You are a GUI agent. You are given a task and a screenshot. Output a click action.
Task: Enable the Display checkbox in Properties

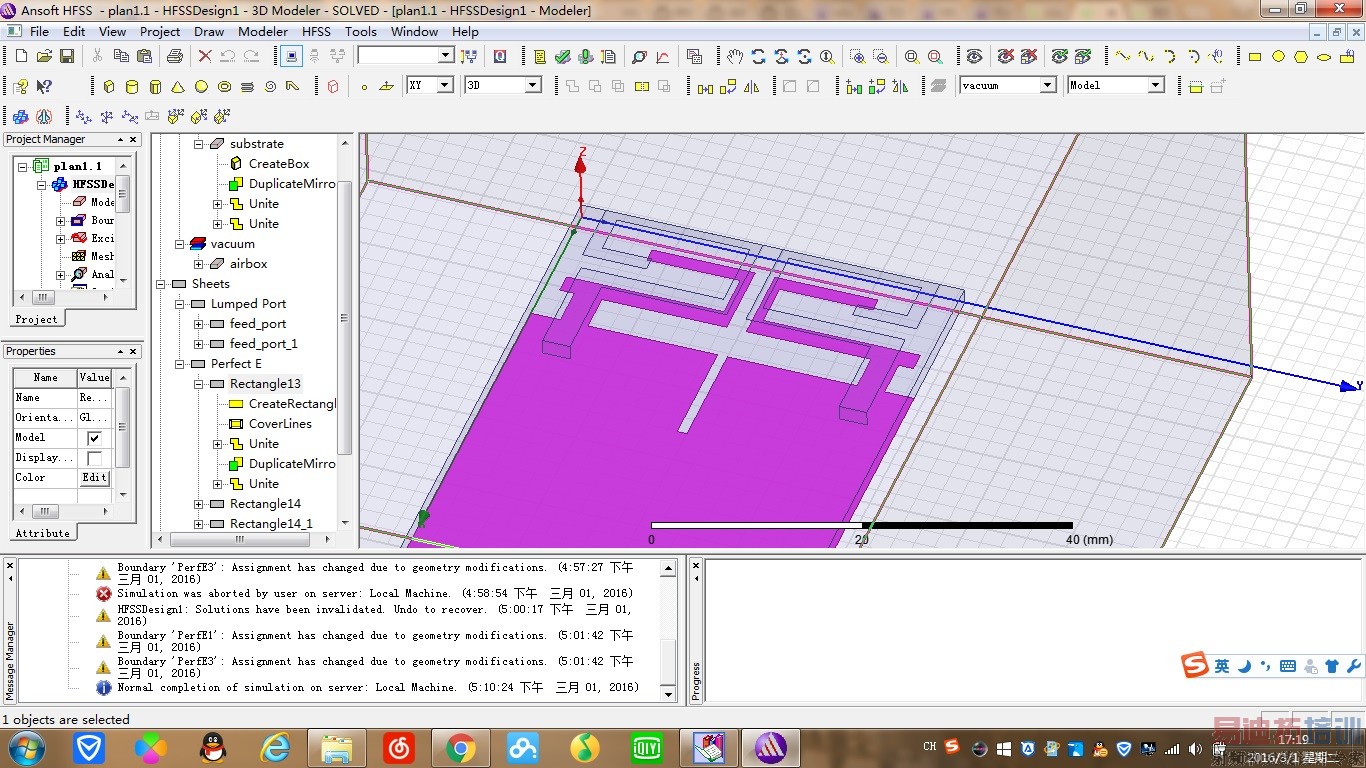point(94,458)
